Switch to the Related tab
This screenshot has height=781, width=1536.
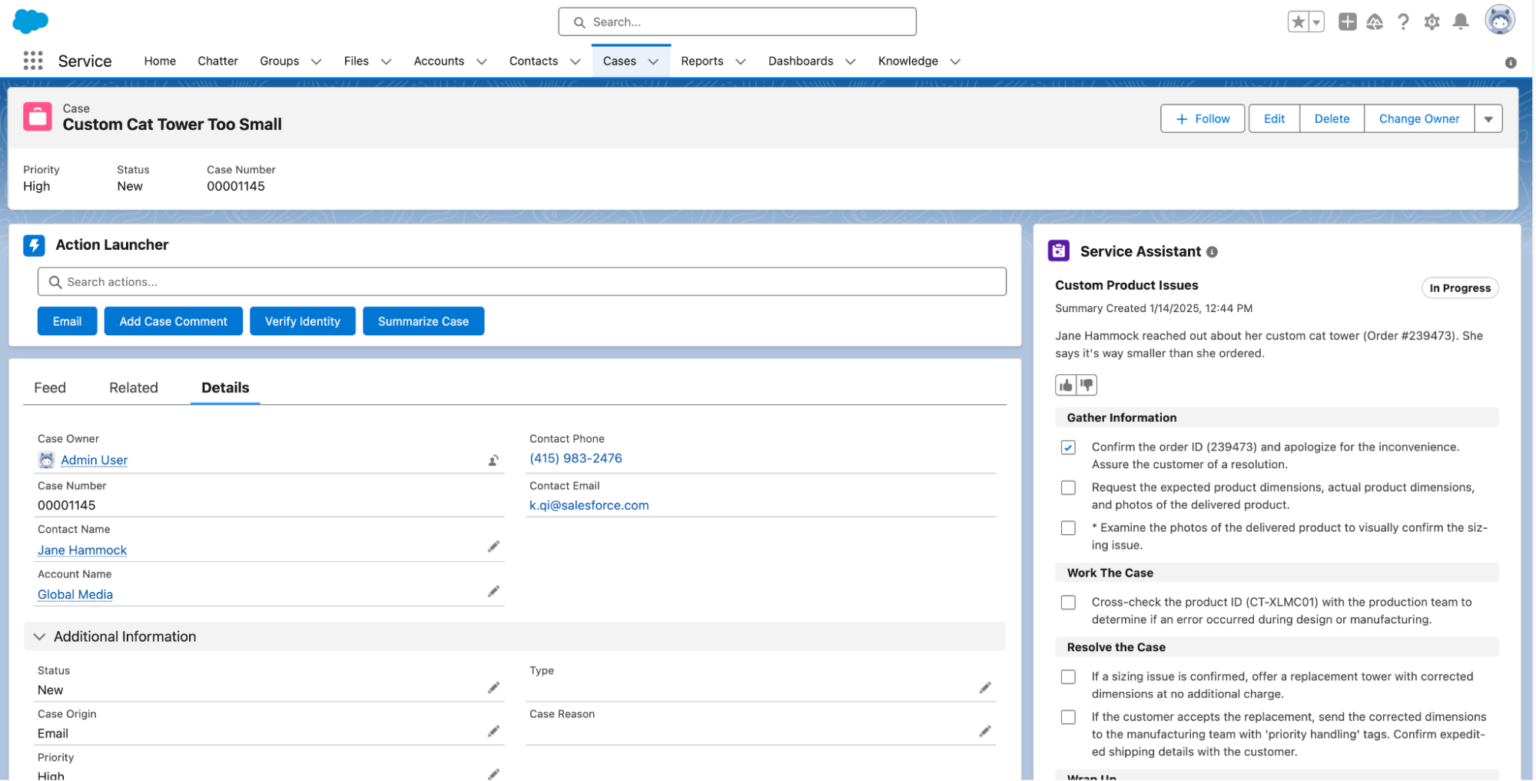(x=134, y=388)
